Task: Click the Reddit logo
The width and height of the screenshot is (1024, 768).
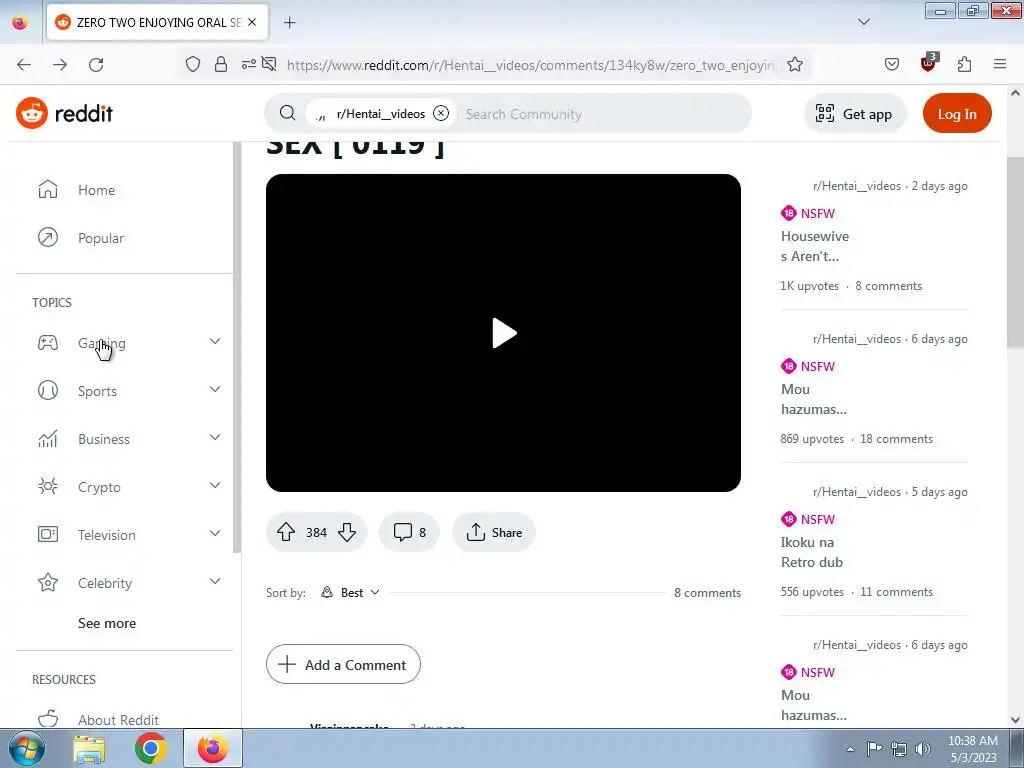Action: tap(65, 114)
